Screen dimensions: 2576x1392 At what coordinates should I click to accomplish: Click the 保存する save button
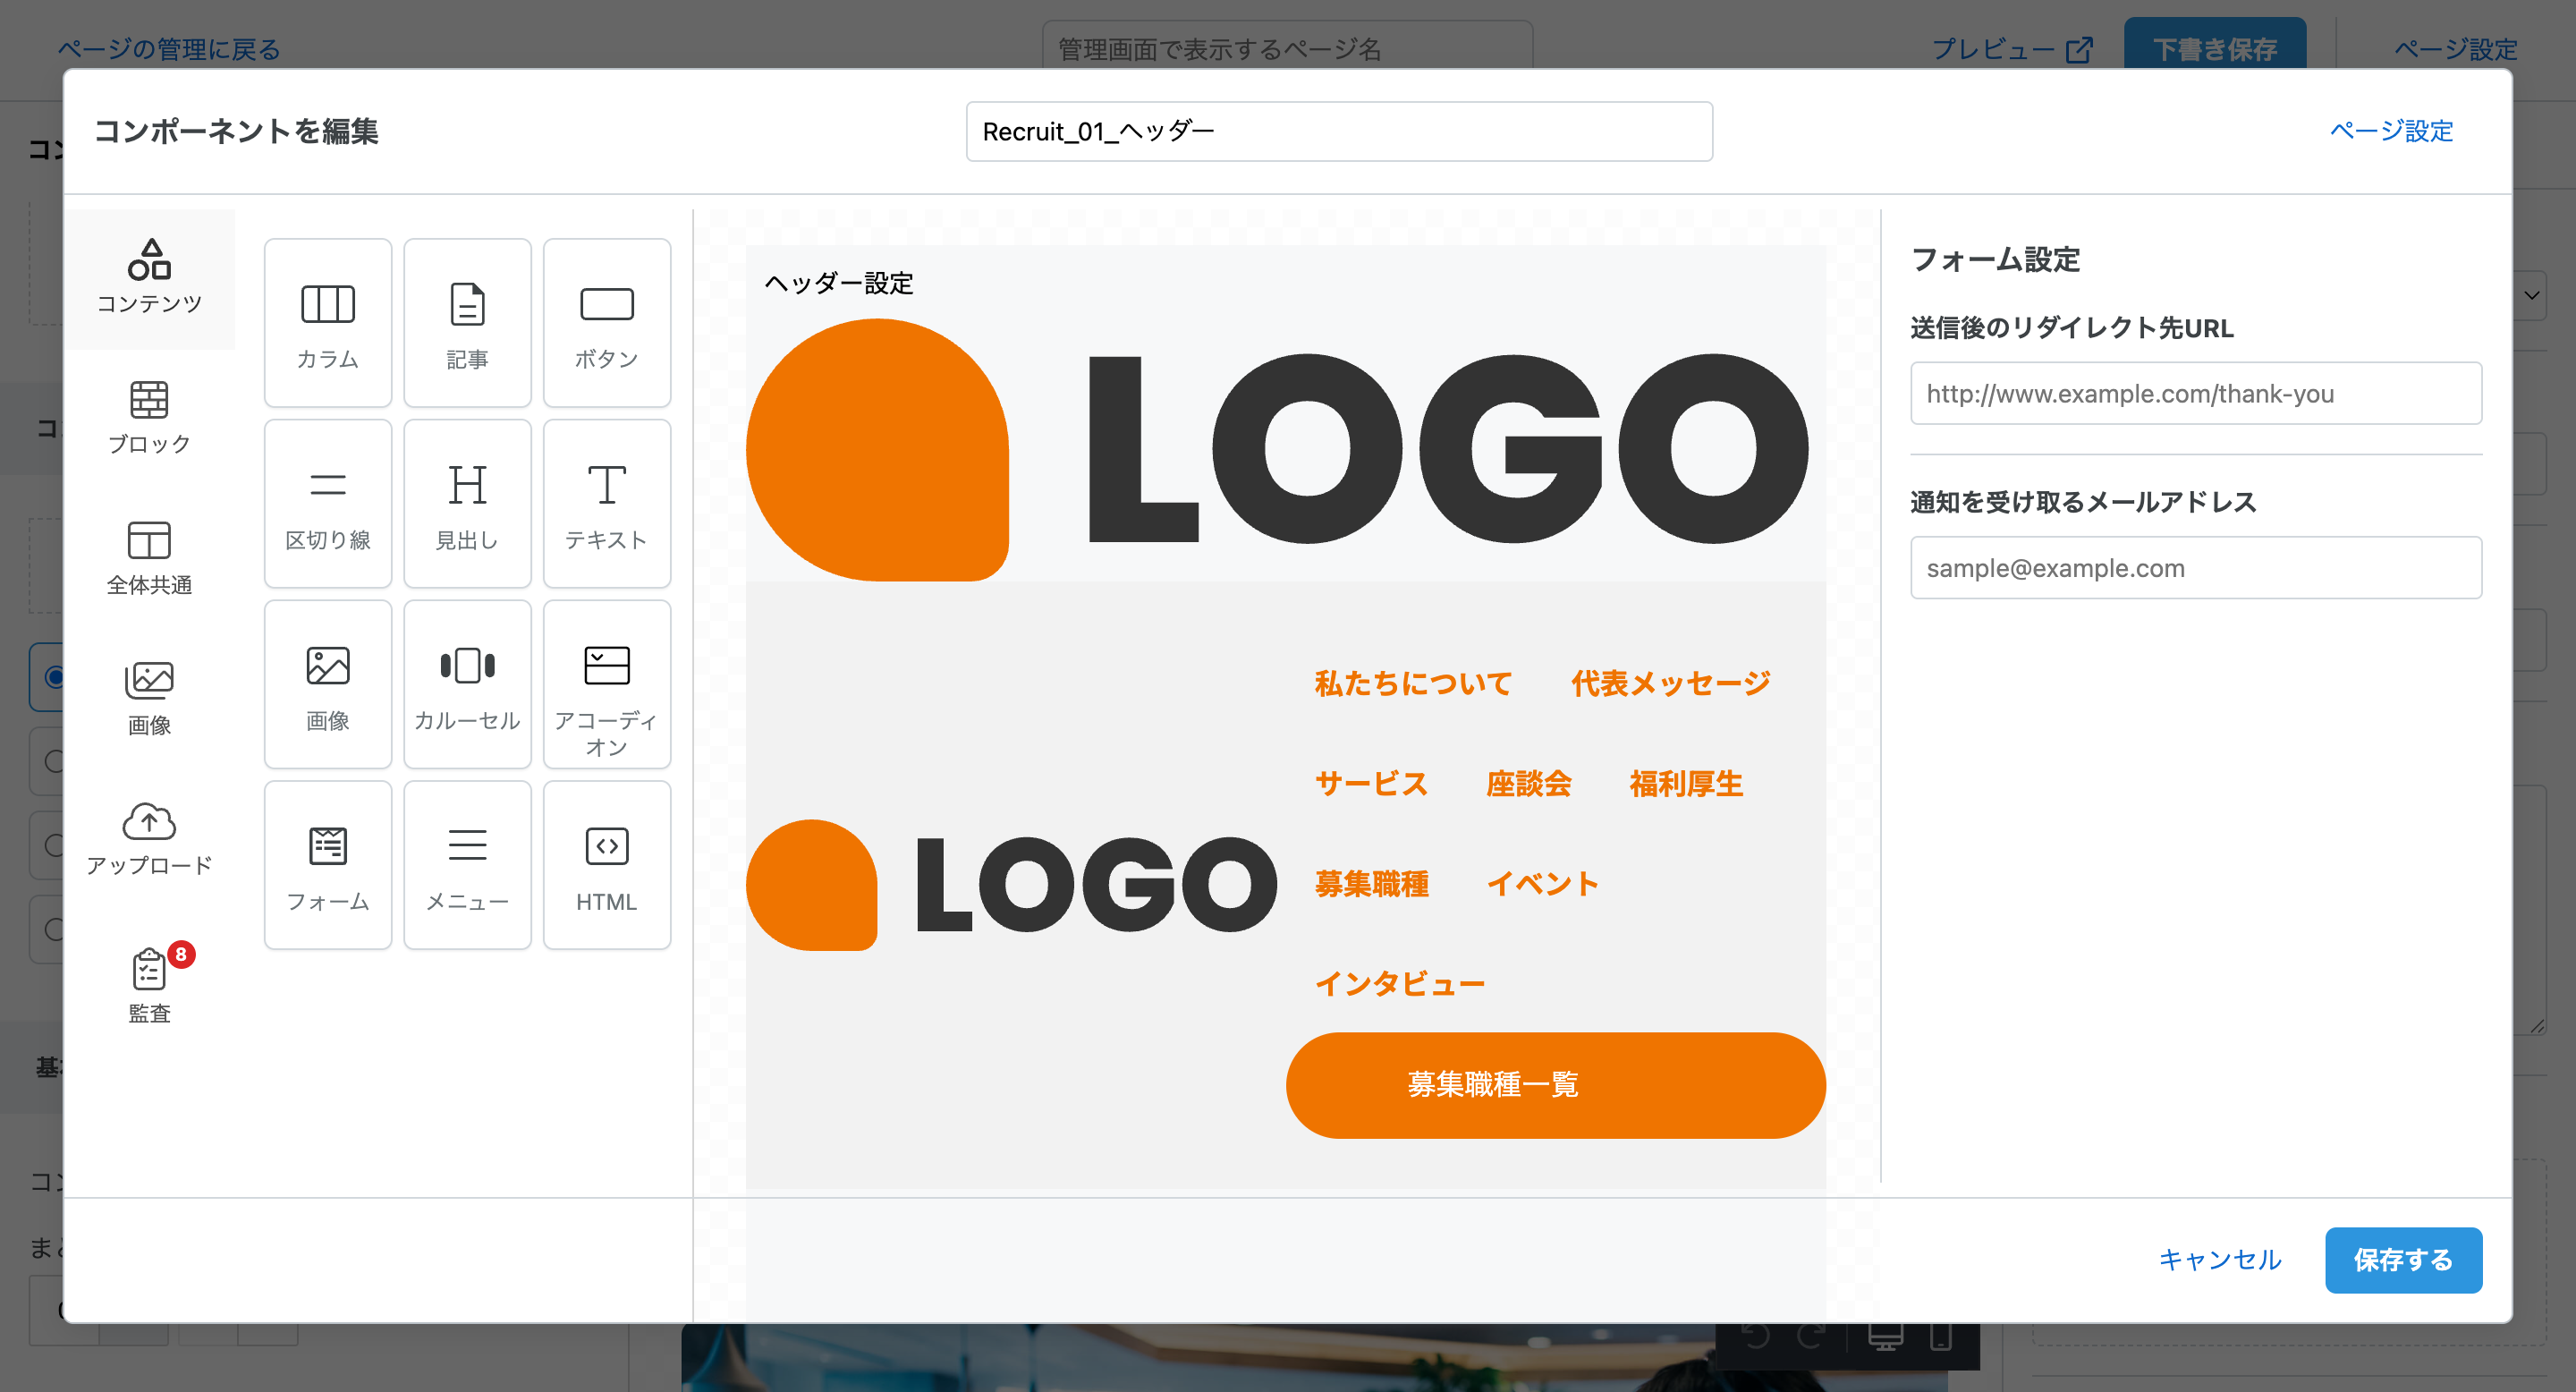(x=2402, y=1259)
